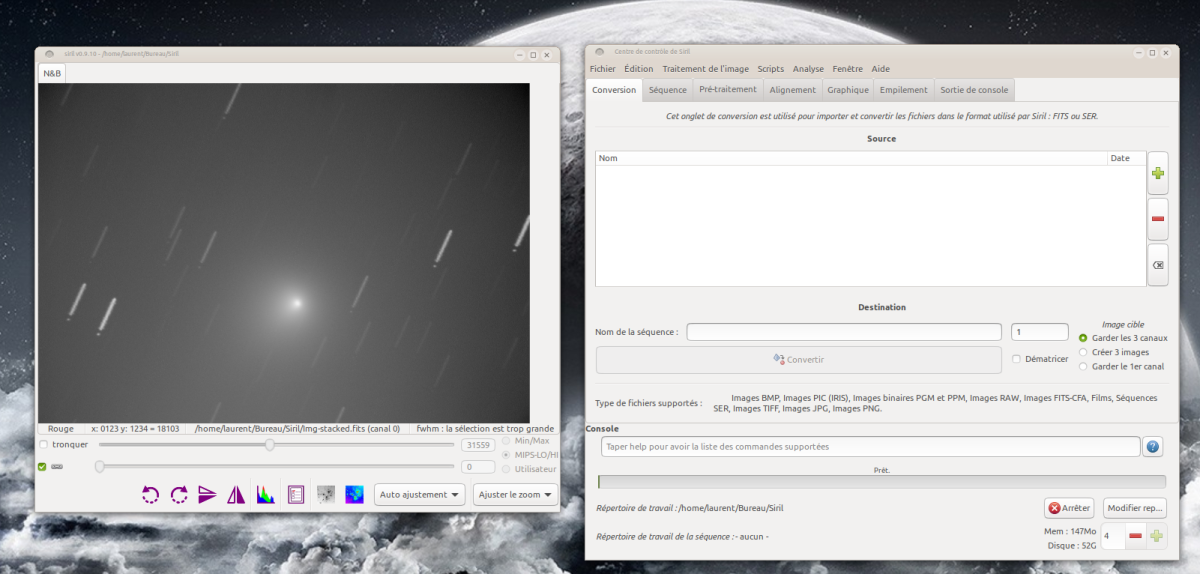The image size is (1200, 574).
Task: Open the Auto ajustement dropdown
Action: tap(420, 494)
